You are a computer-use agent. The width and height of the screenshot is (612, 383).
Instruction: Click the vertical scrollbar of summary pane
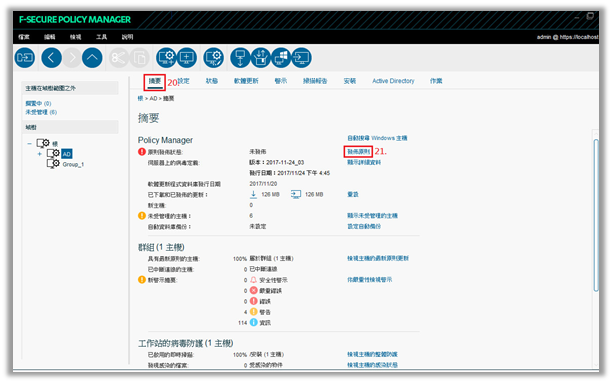click(596, 215)
